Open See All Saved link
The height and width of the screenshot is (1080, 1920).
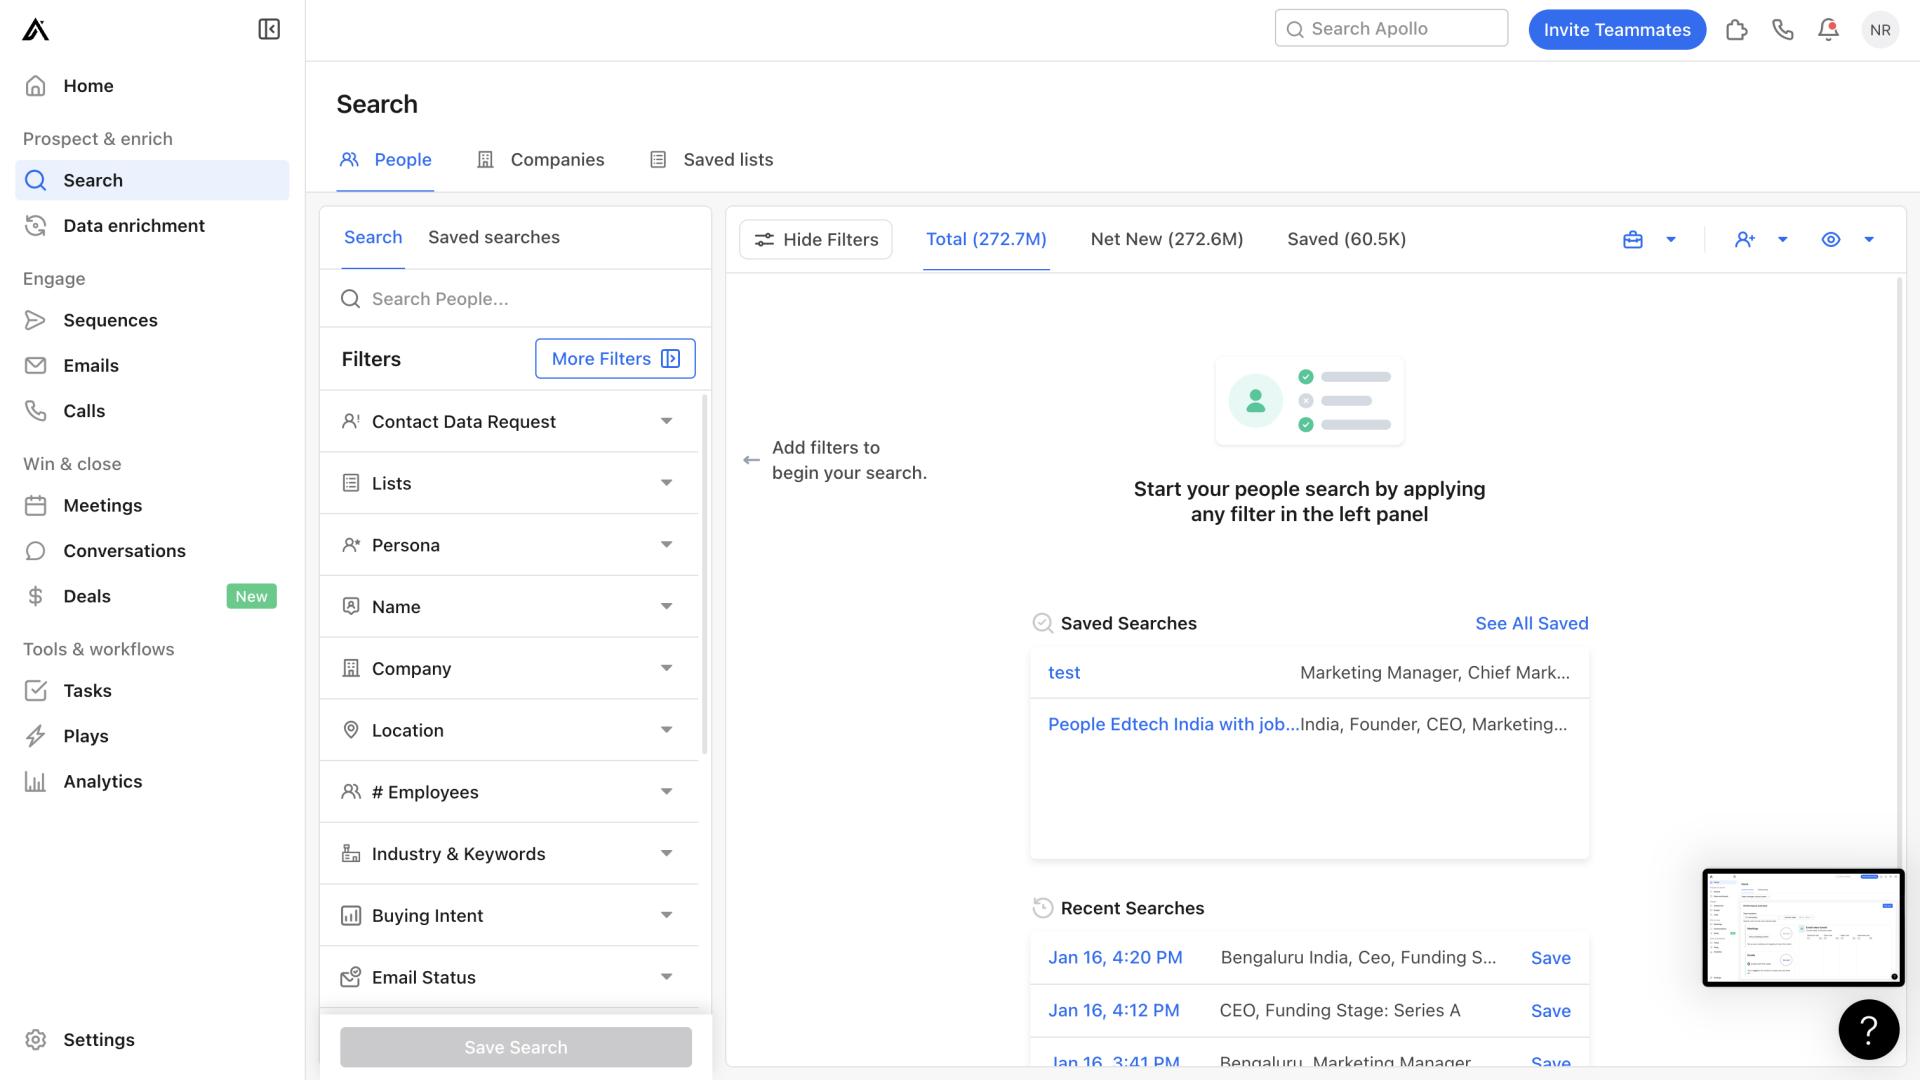(1531, 624)
